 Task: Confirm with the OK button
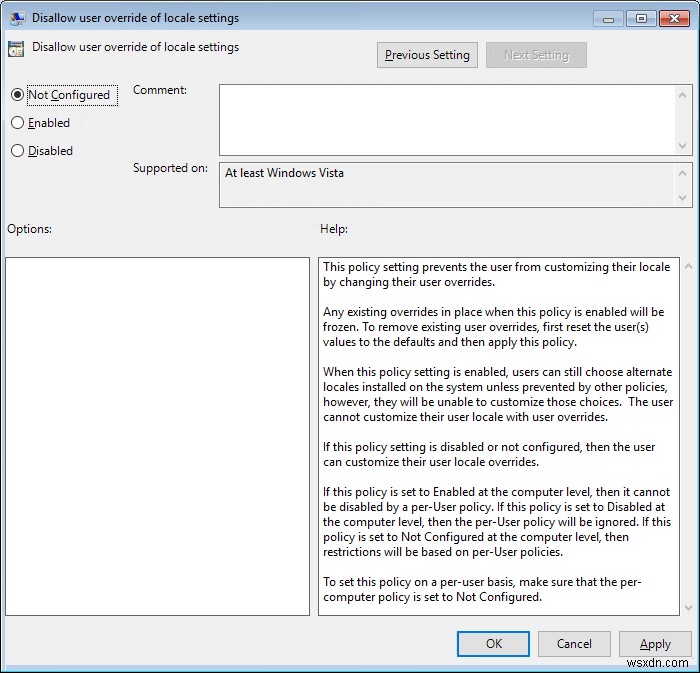click(493, 644)
